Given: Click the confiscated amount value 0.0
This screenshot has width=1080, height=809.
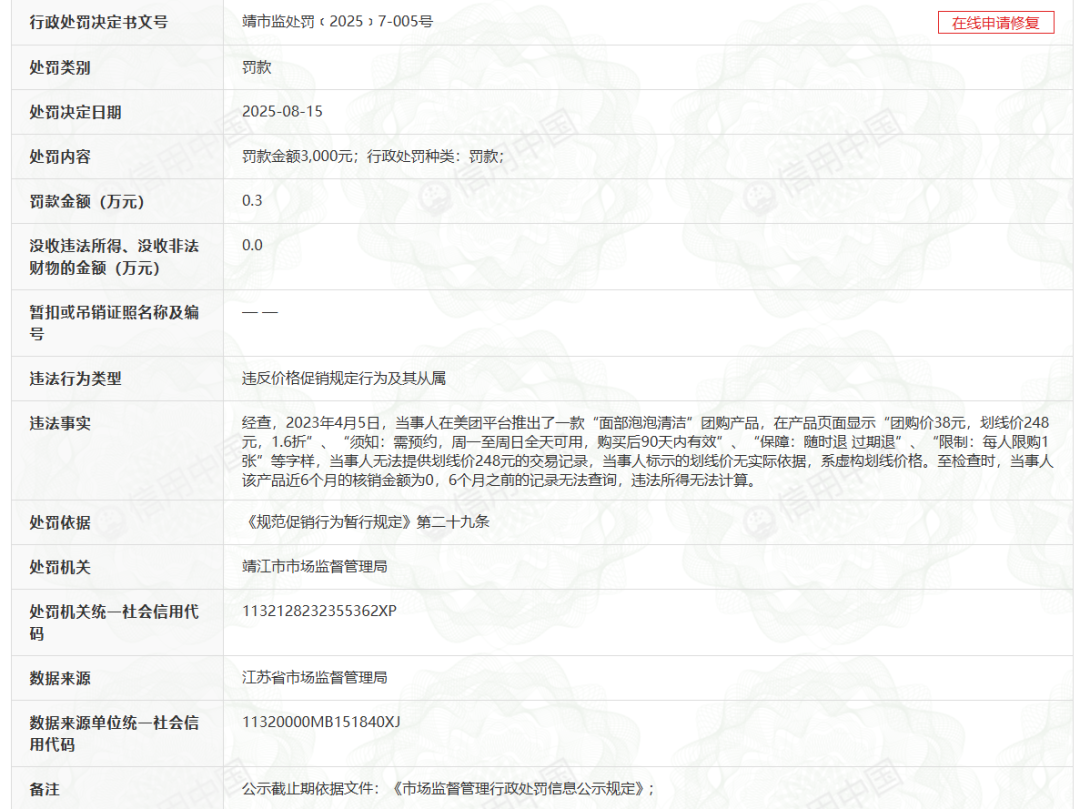Looking at the screenshot, I should pos(252,245).
